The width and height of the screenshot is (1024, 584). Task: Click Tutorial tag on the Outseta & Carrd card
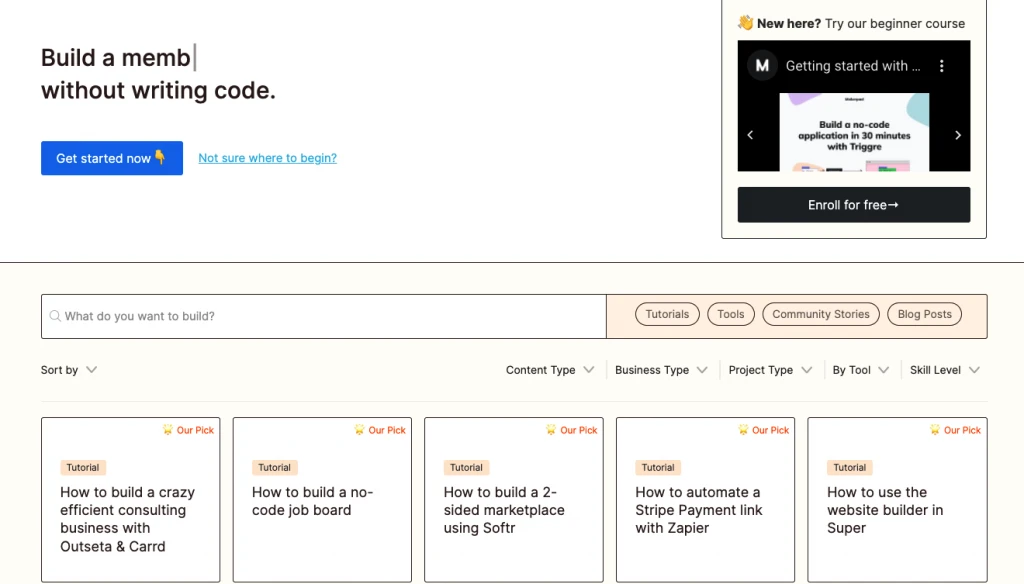[83, 468]
